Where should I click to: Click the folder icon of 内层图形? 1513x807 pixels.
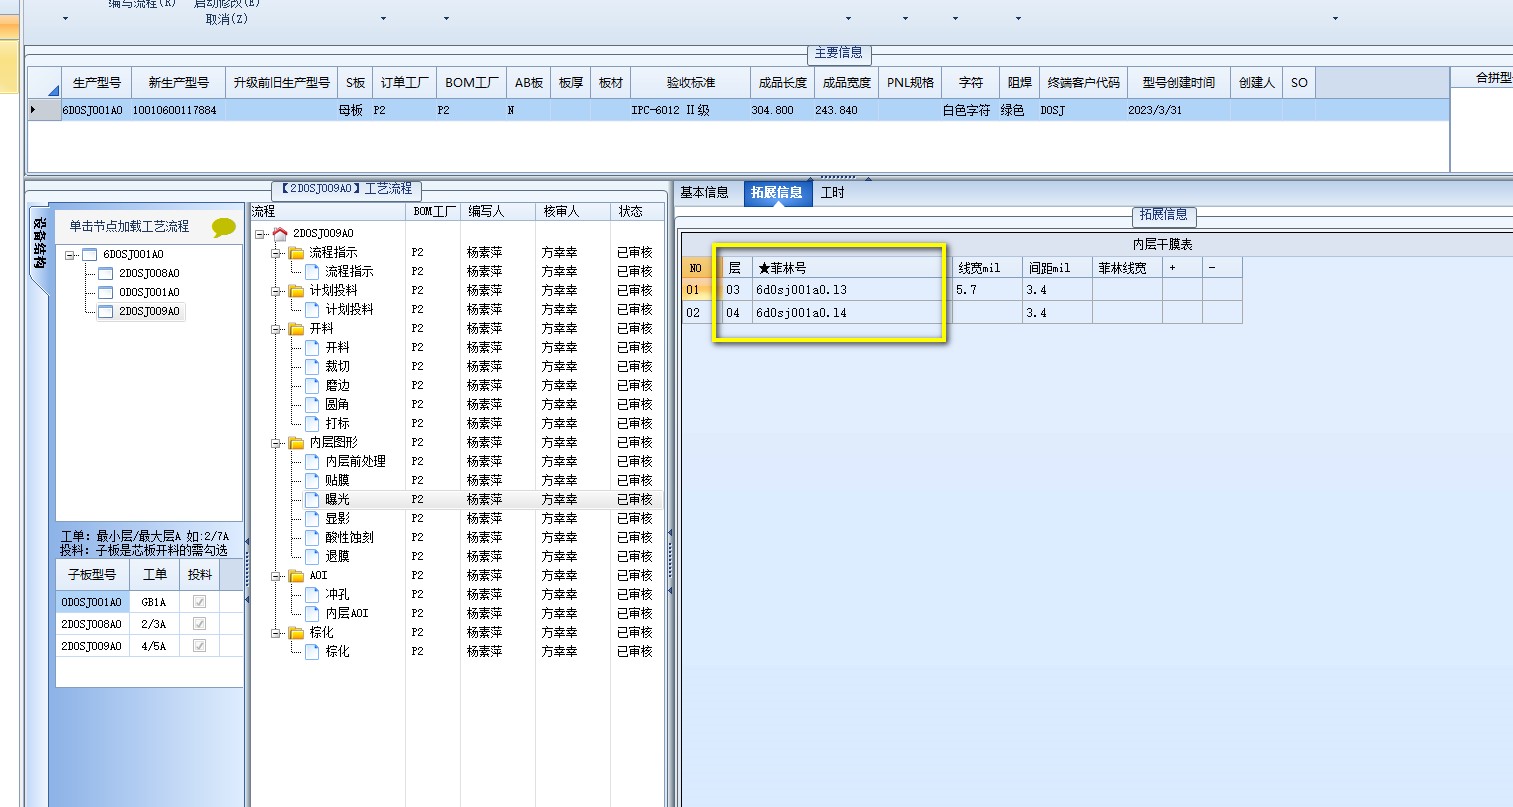tap(296, 442)
